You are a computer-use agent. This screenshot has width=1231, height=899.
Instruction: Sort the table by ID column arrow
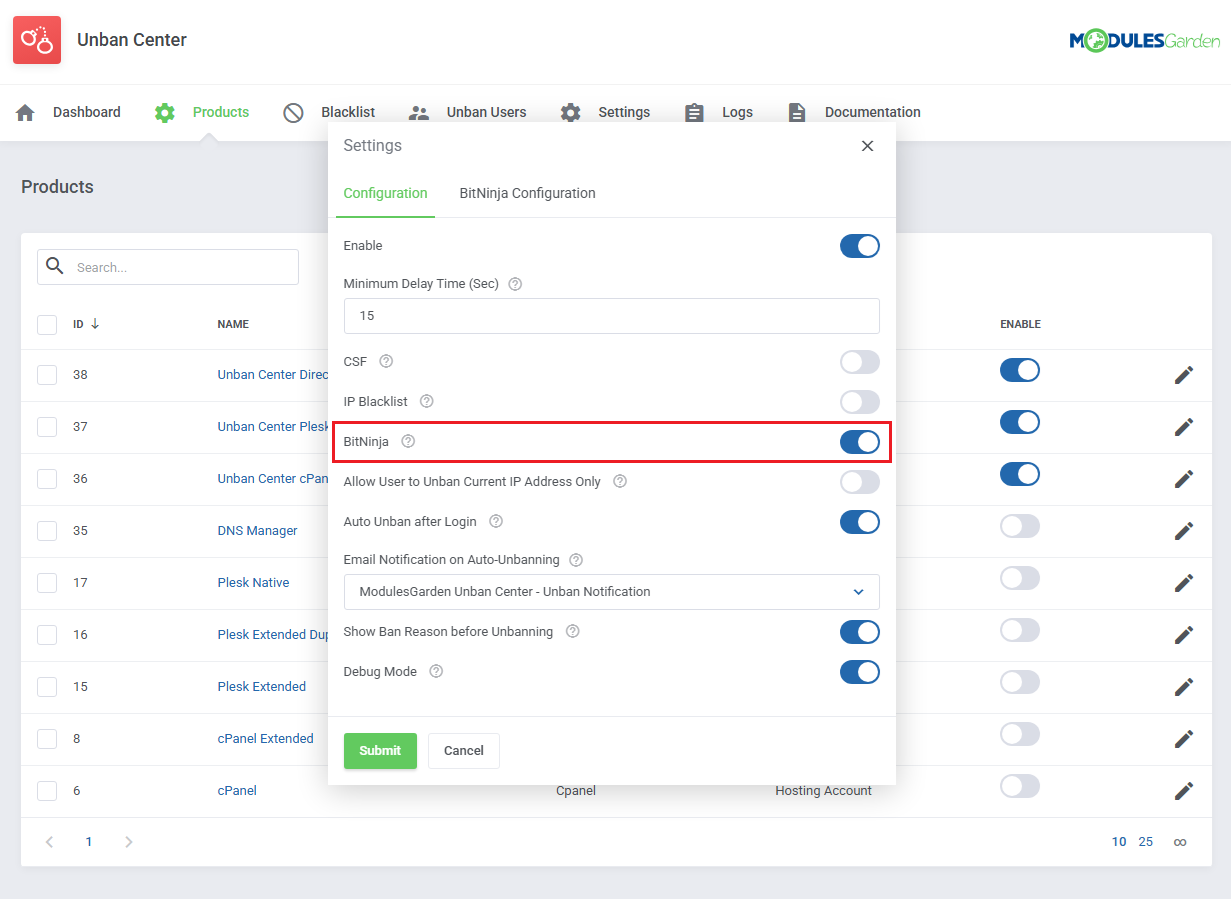(x=95, y=324)
